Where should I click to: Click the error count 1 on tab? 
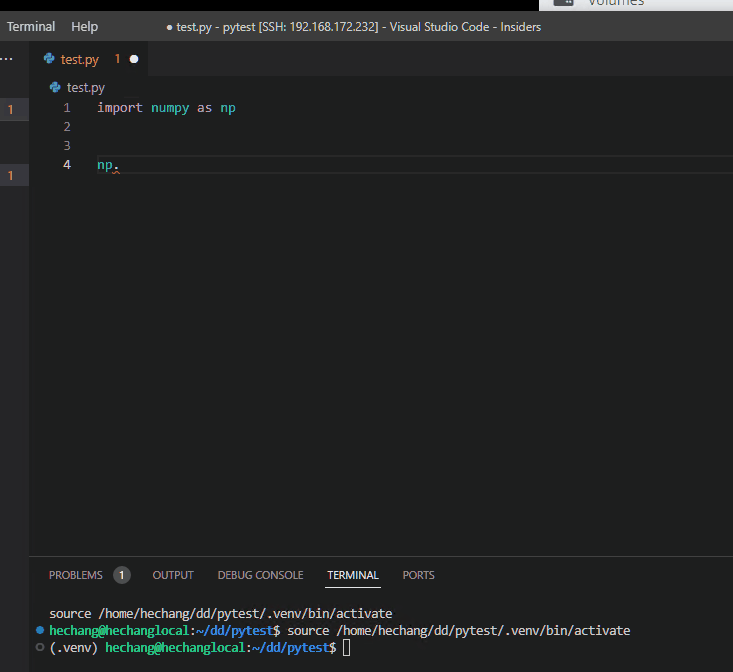(x=117, y=59)
